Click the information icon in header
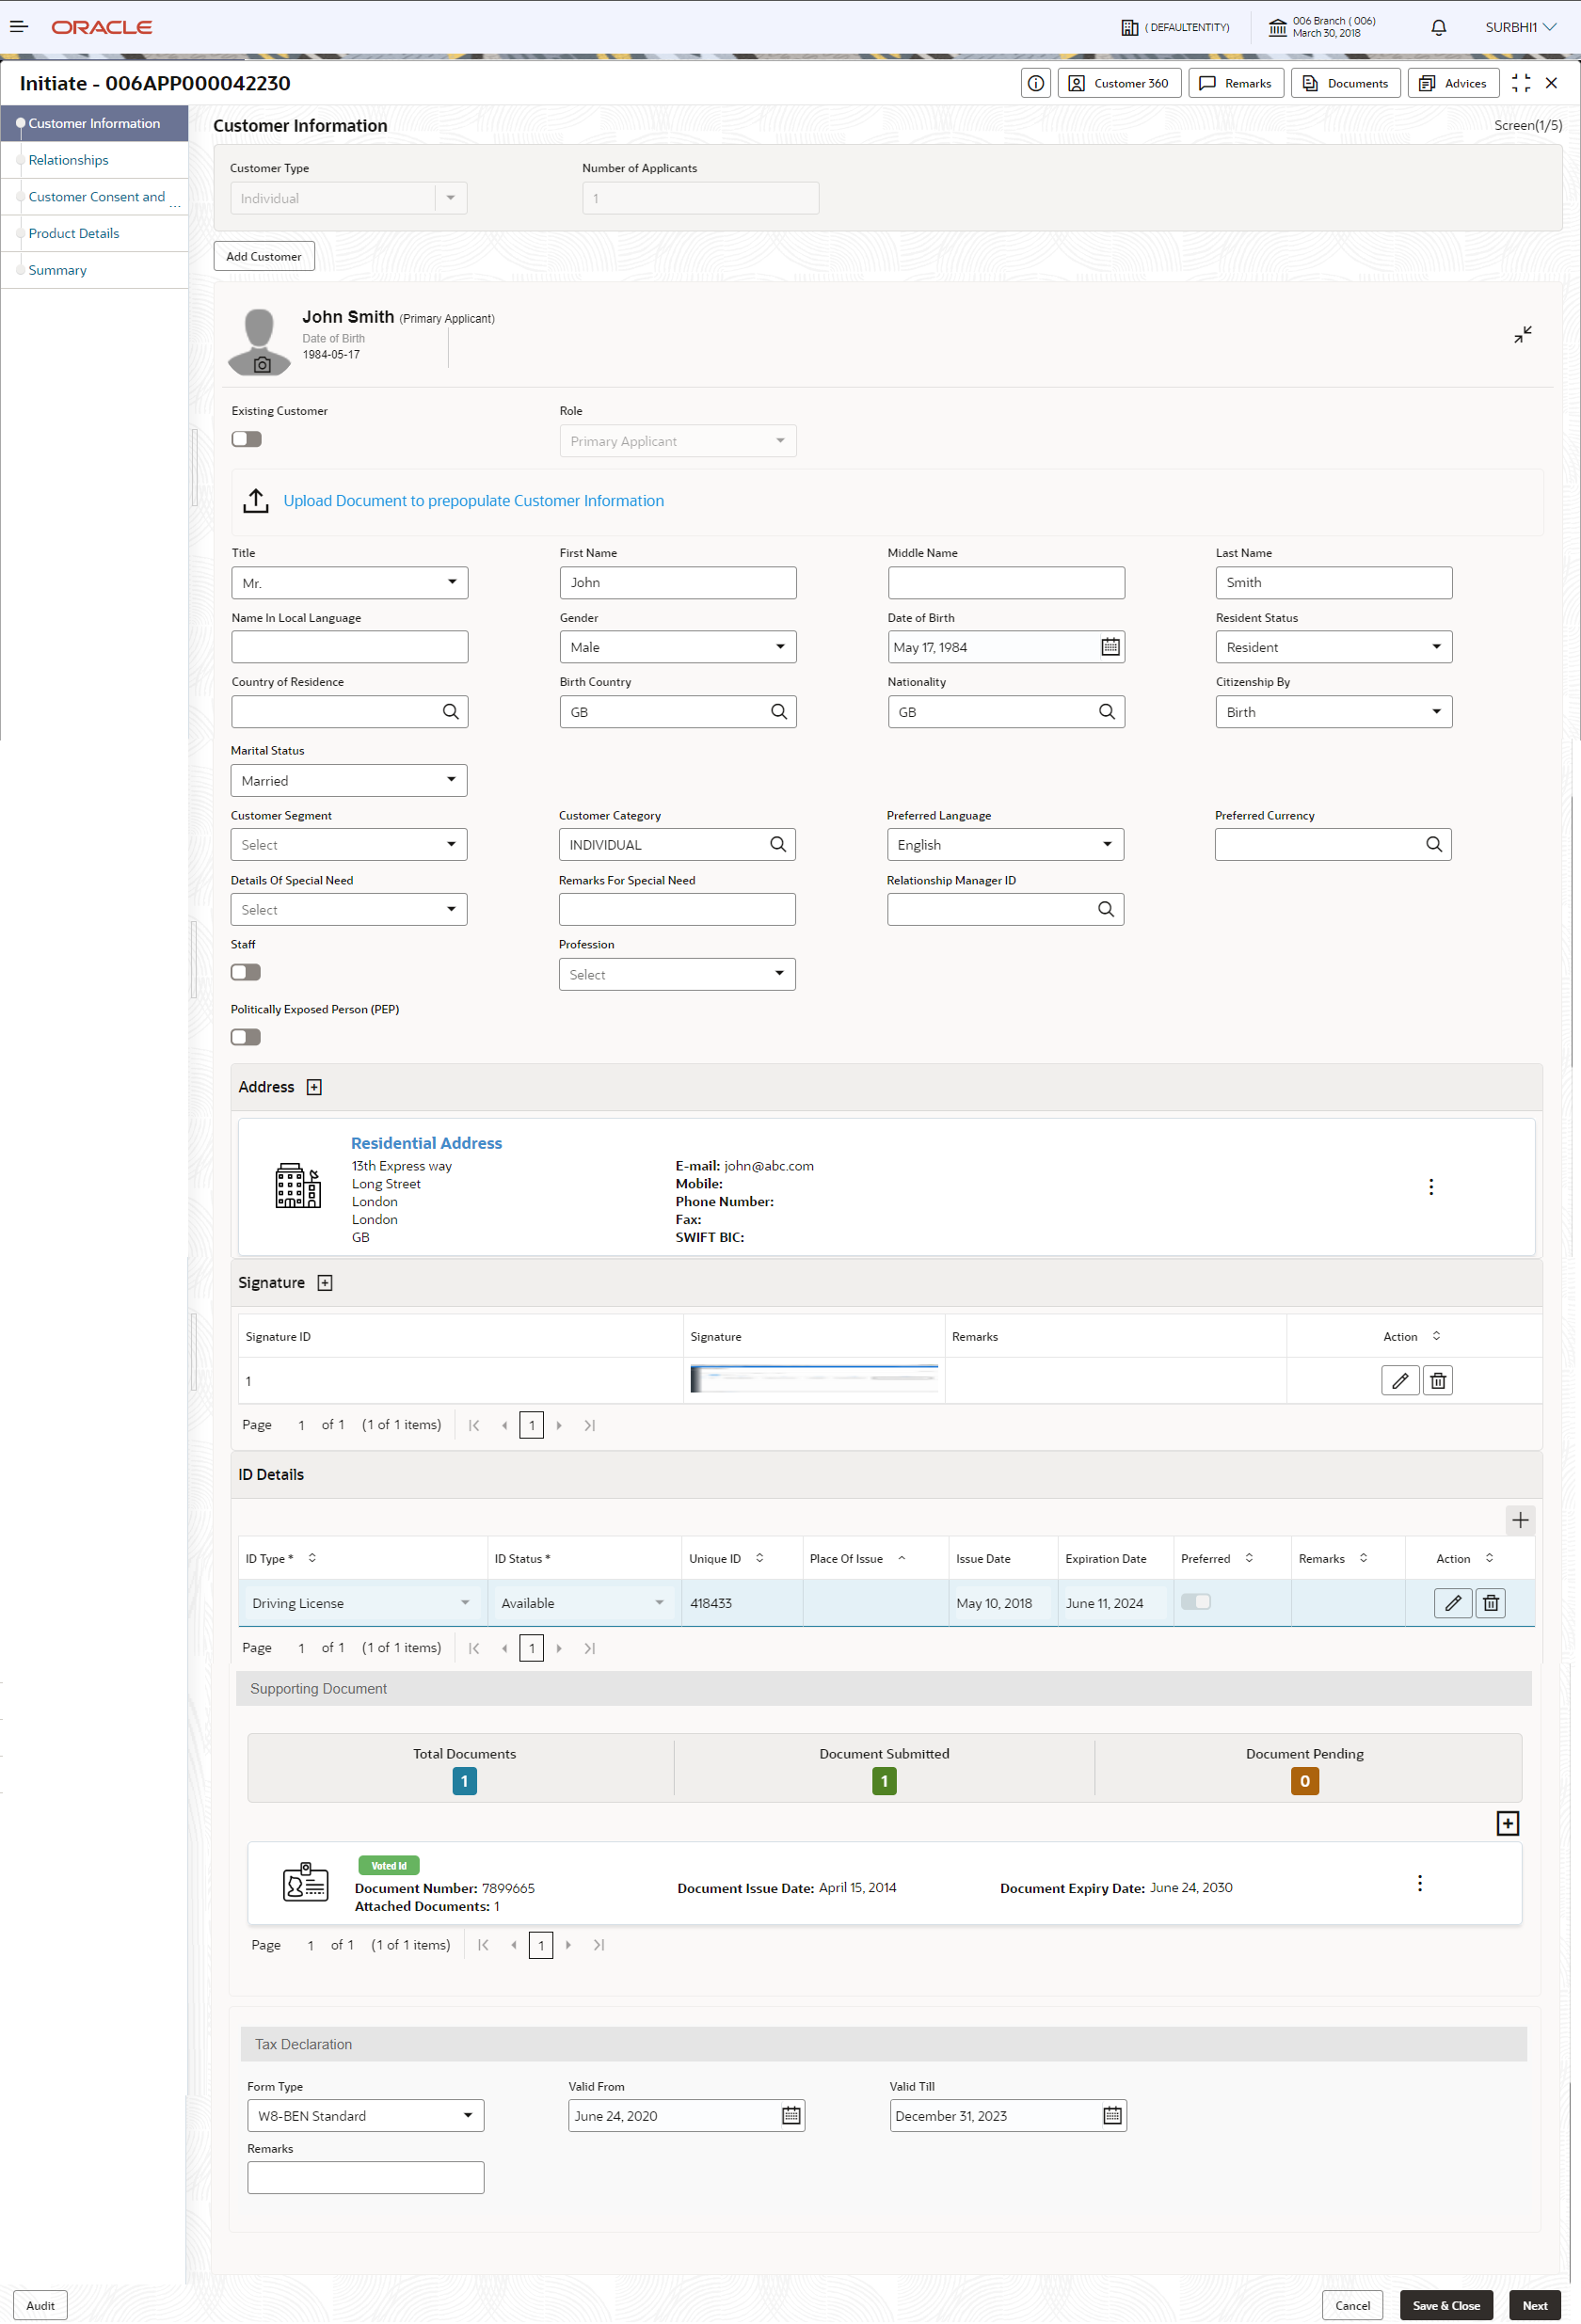The height and width of the screenshot is (2324, 1581). point(1035,83)
